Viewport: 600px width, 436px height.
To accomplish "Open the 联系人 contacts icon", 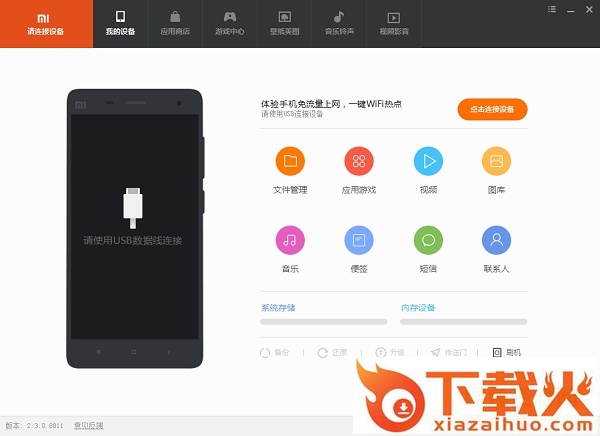I will [496, 240].
